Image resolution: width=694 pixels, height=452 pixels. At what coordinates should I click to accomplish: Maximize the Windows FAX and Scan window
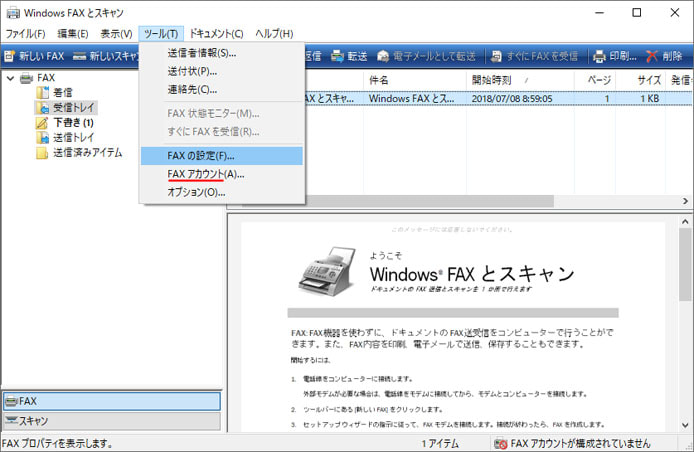pos(636,12)
